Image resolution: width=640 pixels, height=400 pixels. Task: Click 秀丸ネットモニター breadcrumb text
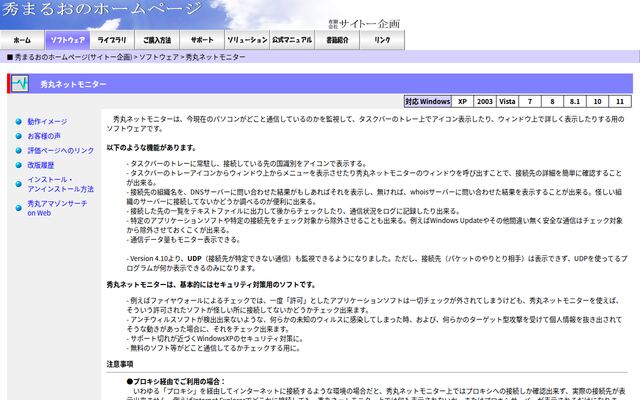[x=216, y=57]
